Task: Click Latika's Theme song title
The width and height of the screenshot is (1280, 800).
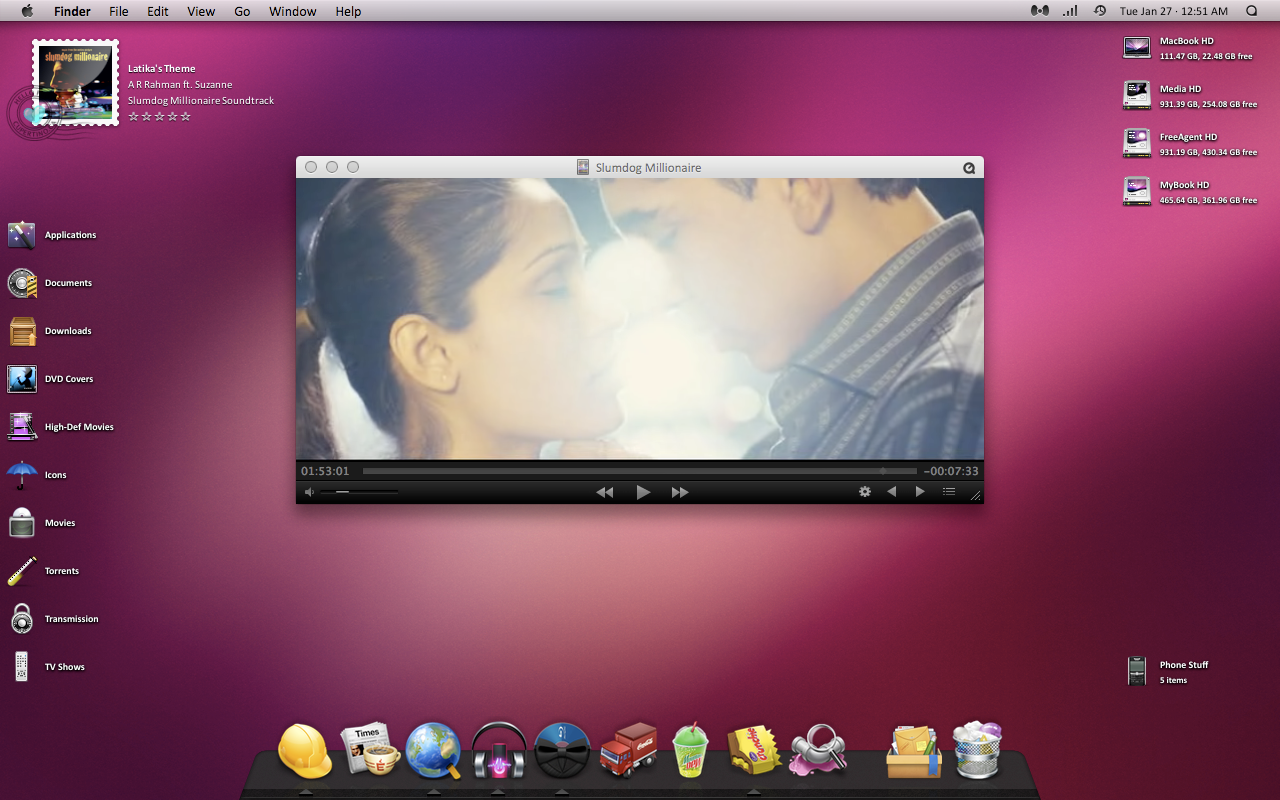Action: (x=162, y=69)
